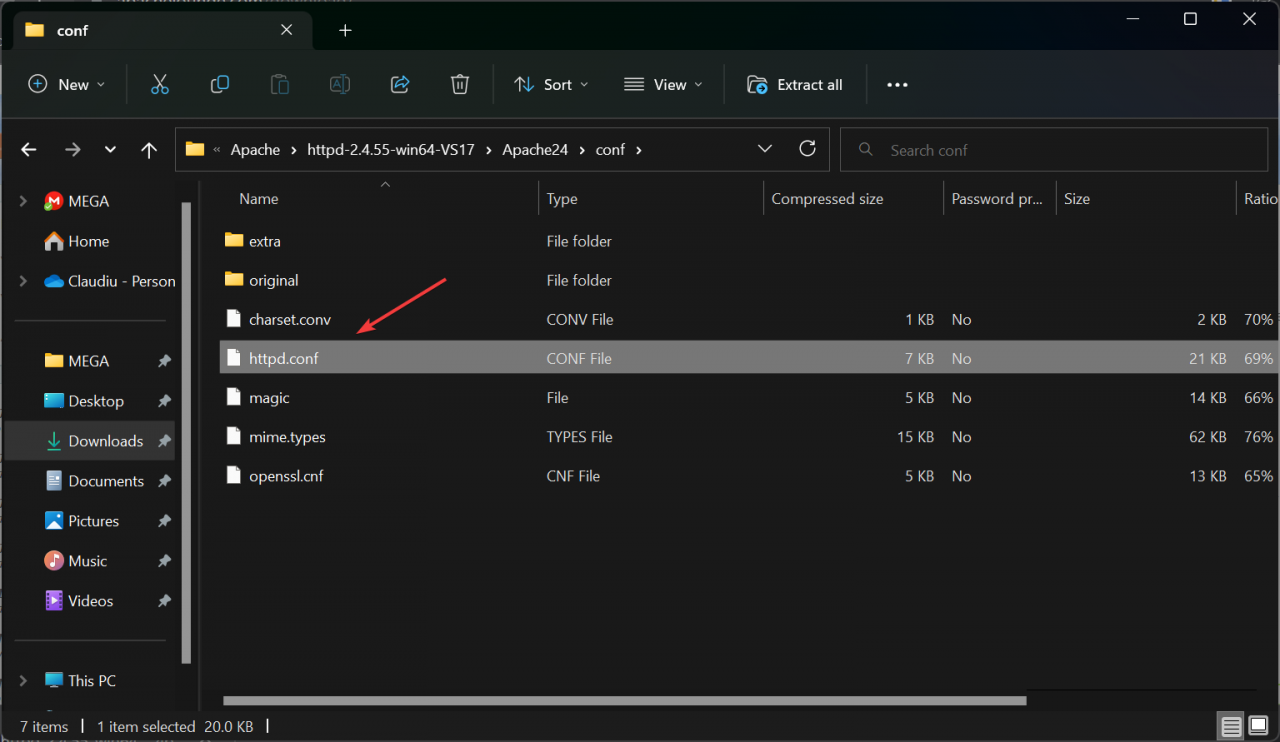Cut the selected httpd.conf file
Image resolution: width=1280 pixels, height=742 pixels.
pyautogui.click(x=160, y=84)
